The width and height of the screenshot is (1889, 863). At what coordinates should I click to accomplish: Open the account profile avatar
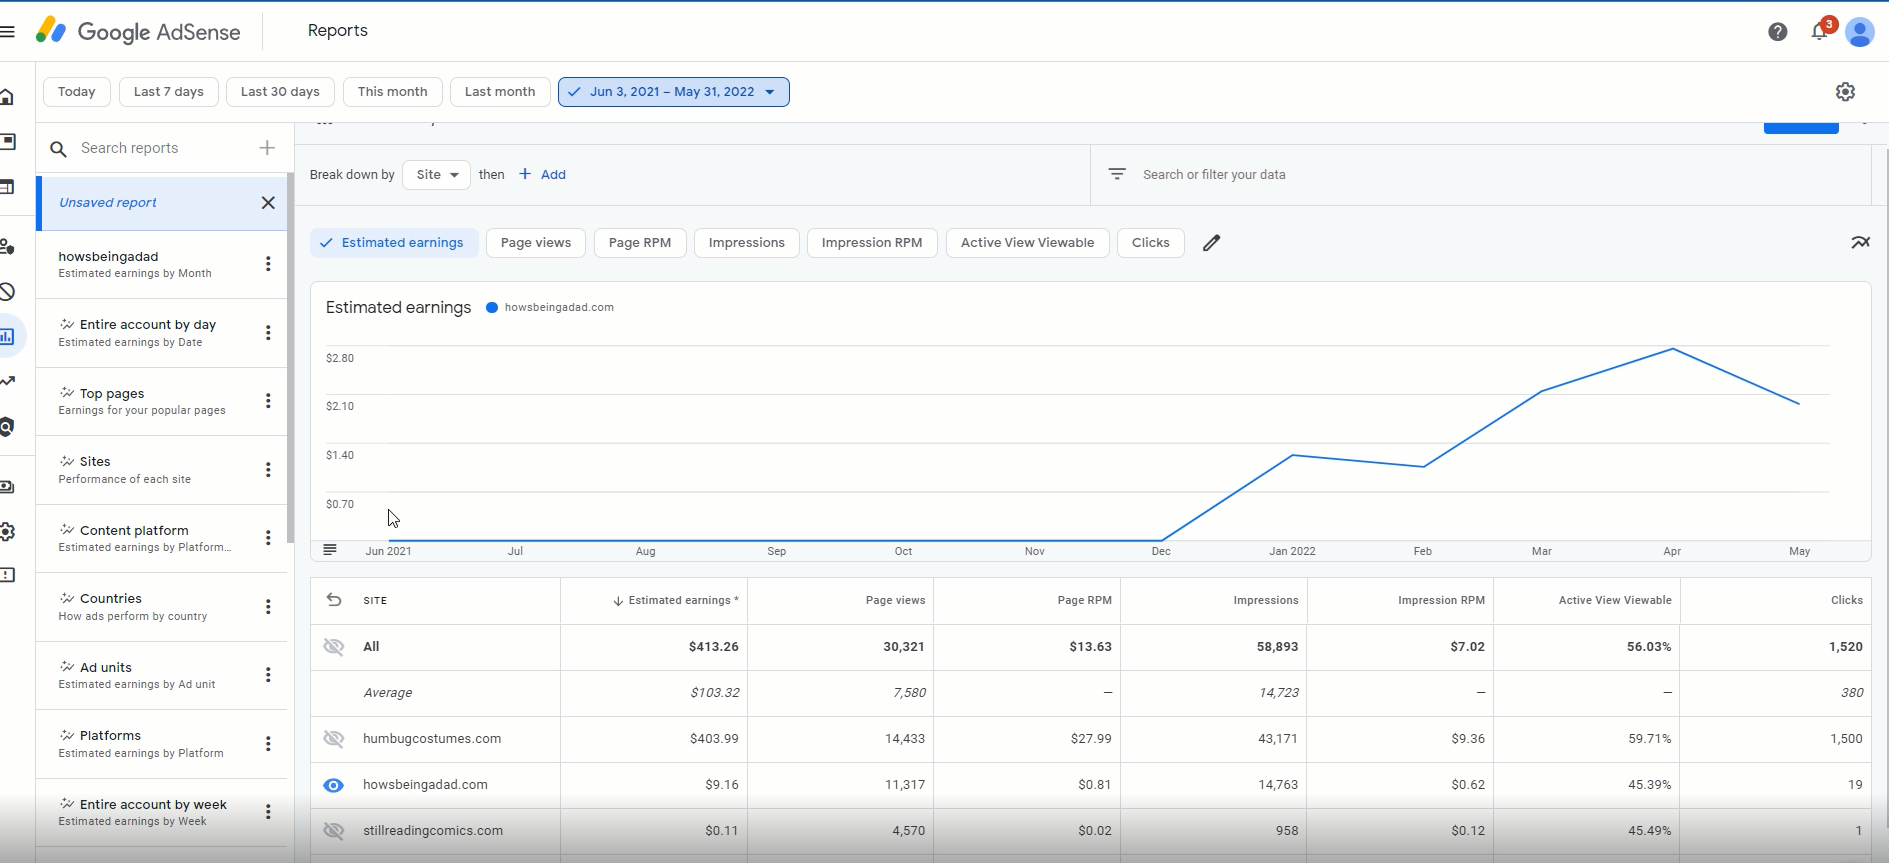coord(1859,32)
